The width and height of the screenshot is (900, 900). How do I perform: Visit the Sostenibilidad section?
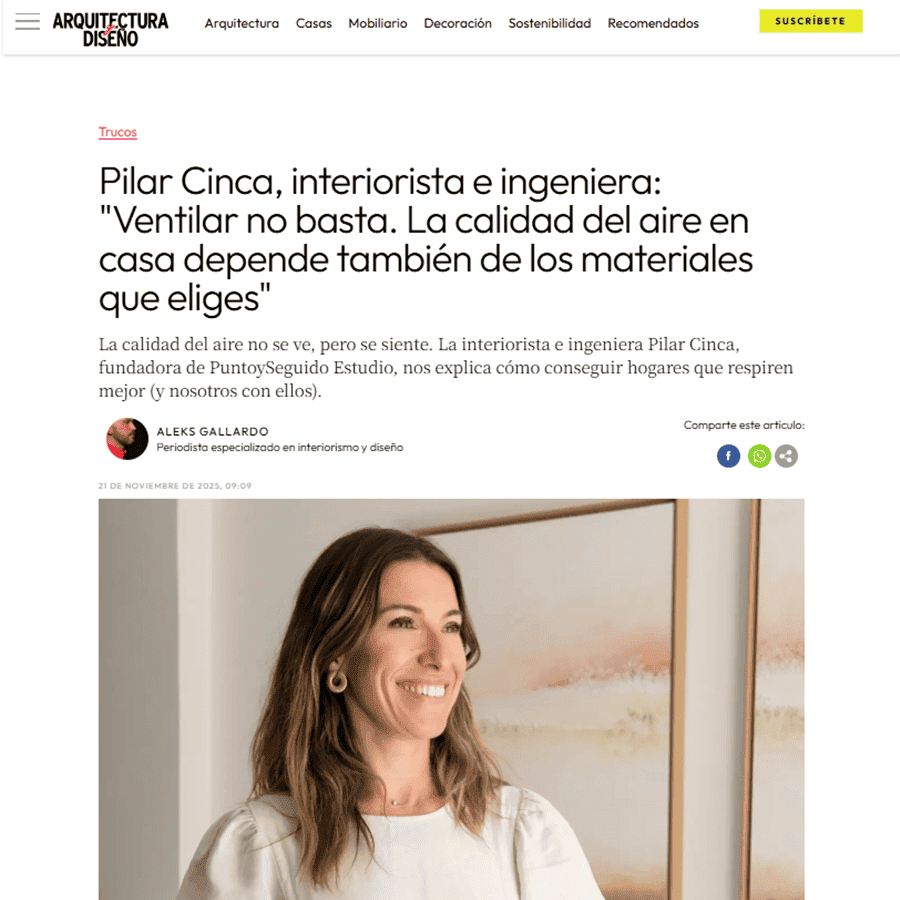click(x=549, y=24)
